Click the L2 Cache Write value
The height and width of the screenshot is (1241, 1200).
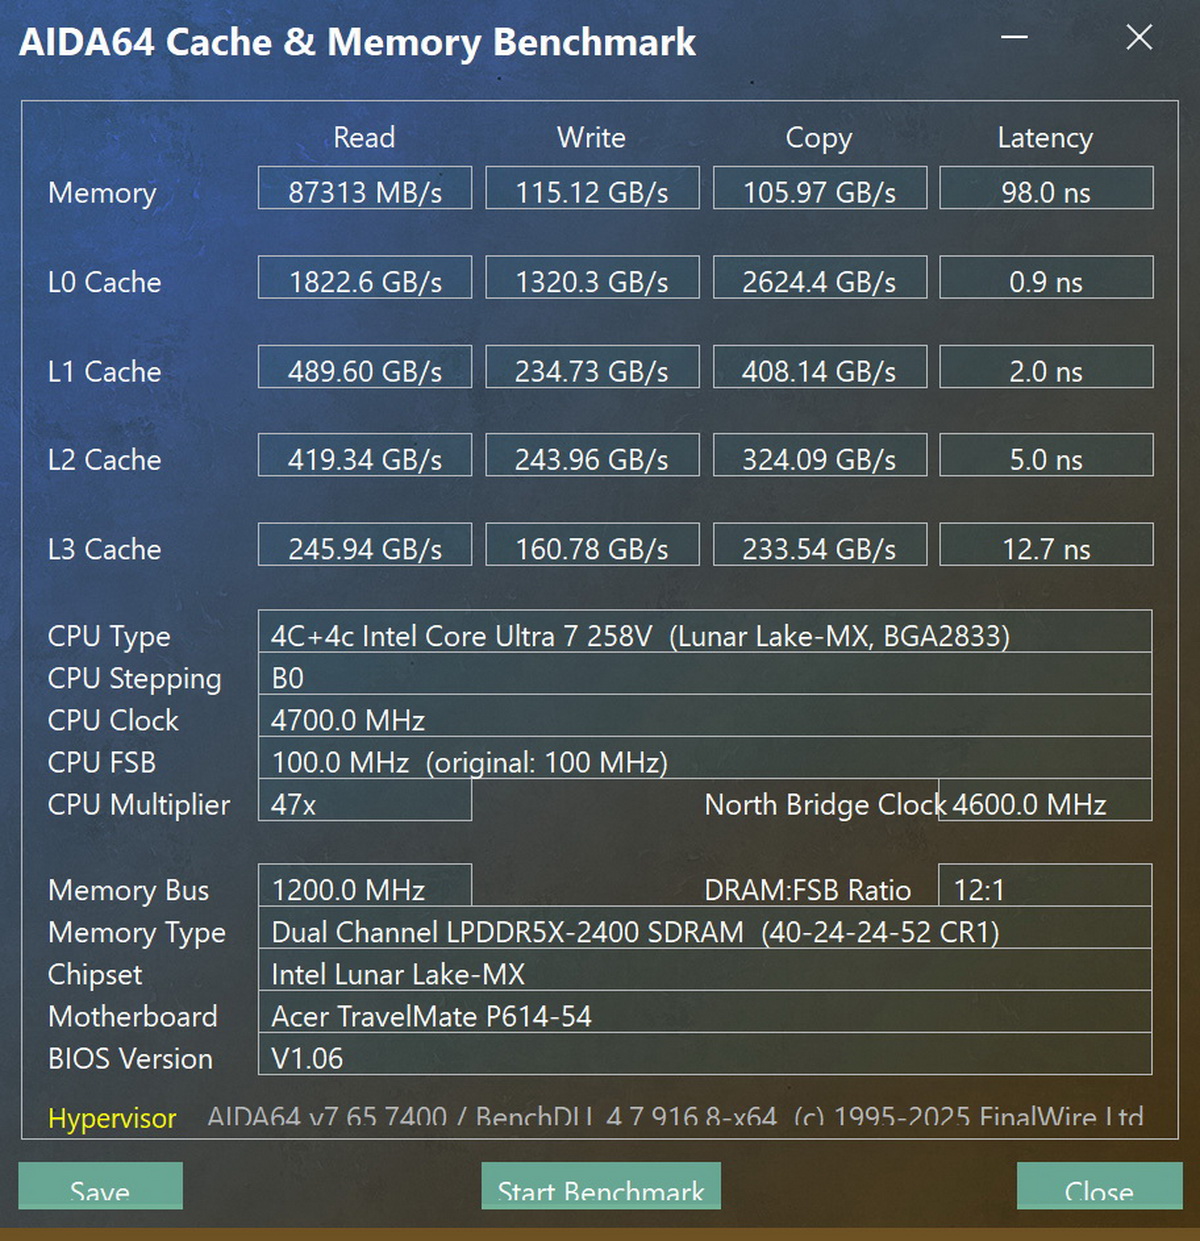pos(592,456)
